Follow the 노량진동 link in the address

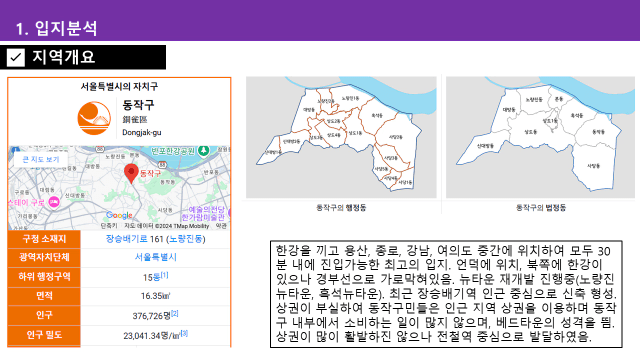pos(186,239)
